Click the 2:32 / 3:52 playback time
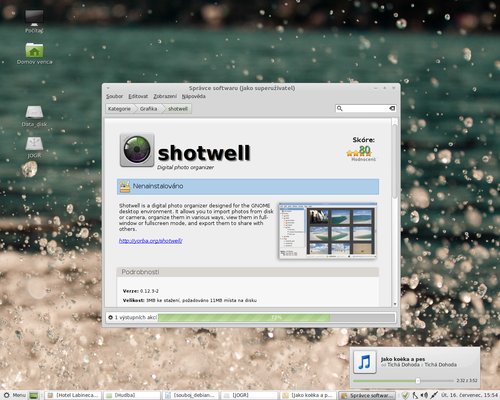Viewport: 500px width, 400px height. point(467,380)
